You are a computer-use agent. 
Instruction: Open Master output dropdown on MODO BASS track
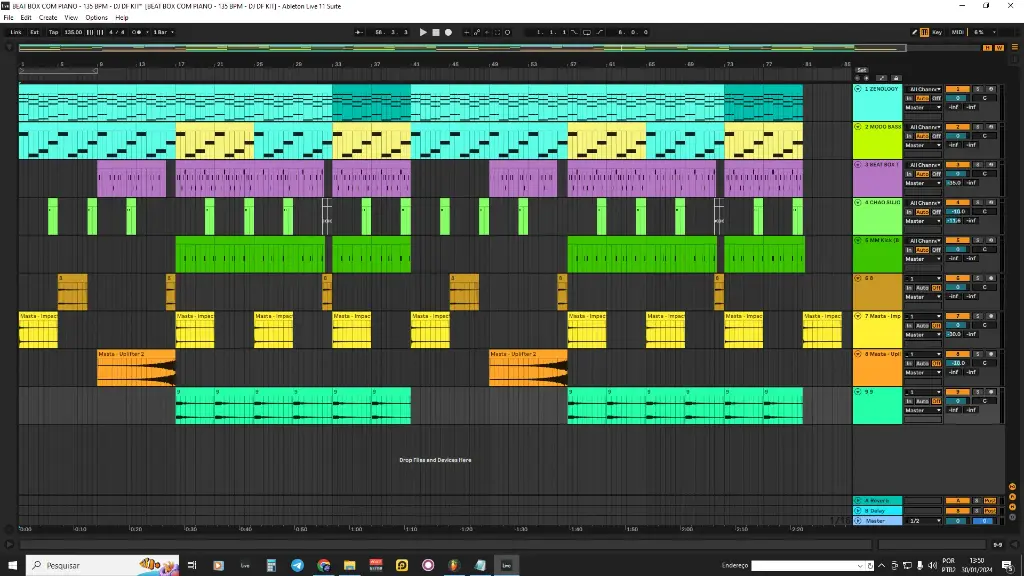pyautogui.click(x=923, y=145)
